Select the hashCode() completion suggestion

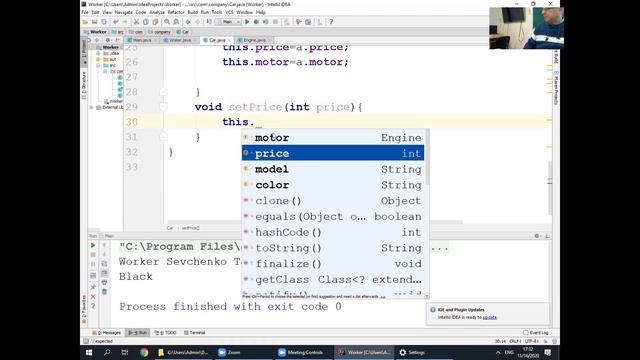tap(333, 232)
